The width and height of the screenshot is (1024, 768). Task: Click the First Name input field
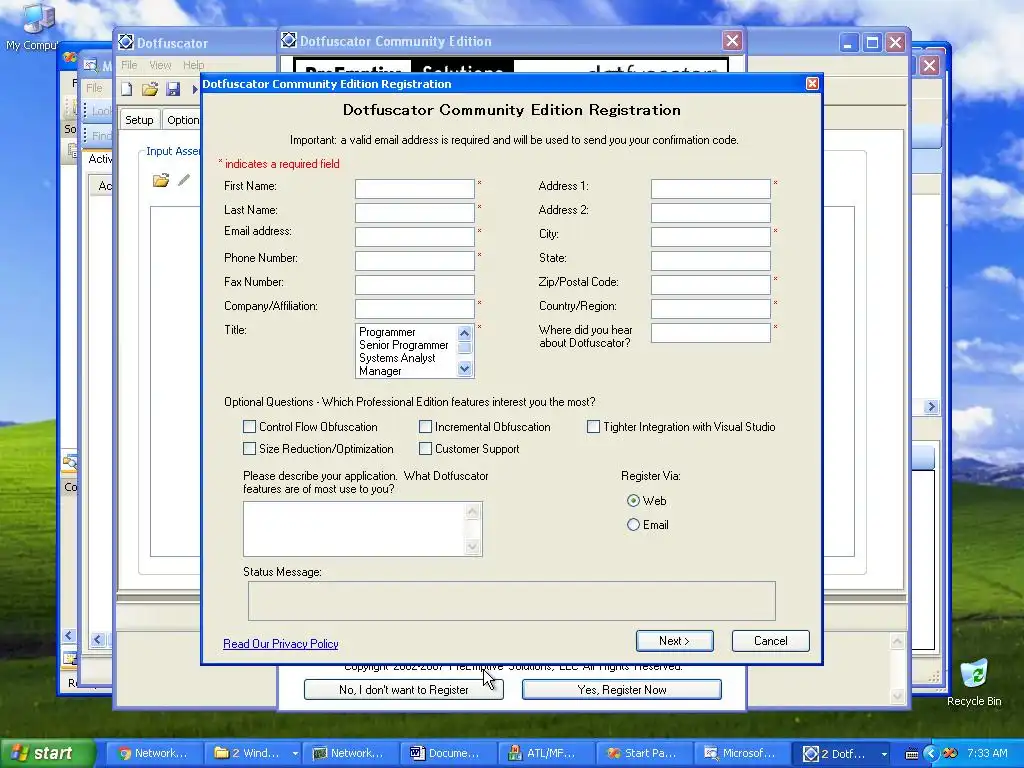pos(415,189)
